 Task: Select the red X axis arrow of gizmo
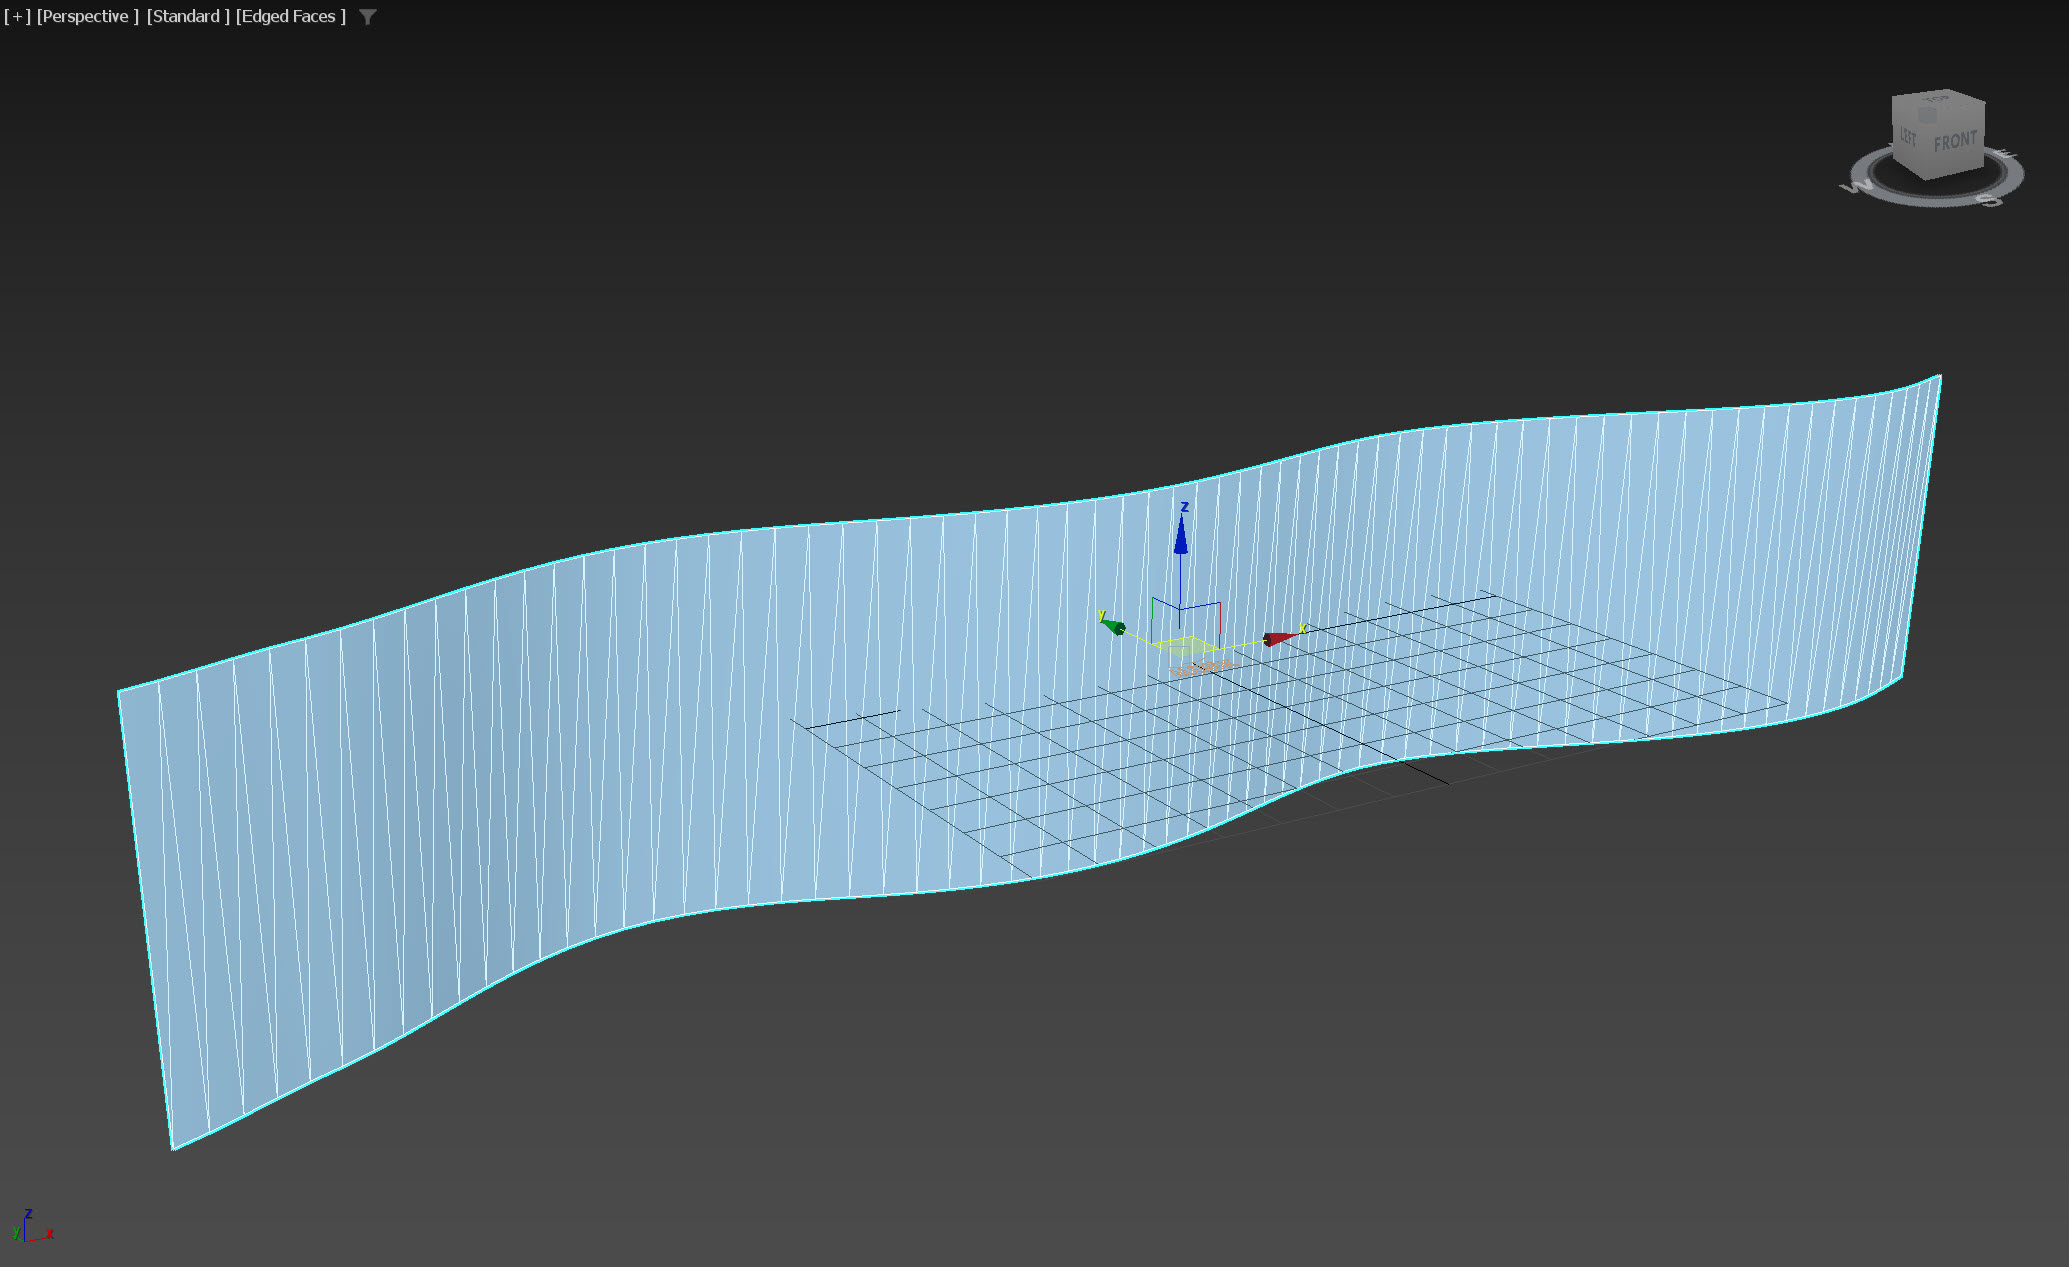click(x=1277, y=638)
